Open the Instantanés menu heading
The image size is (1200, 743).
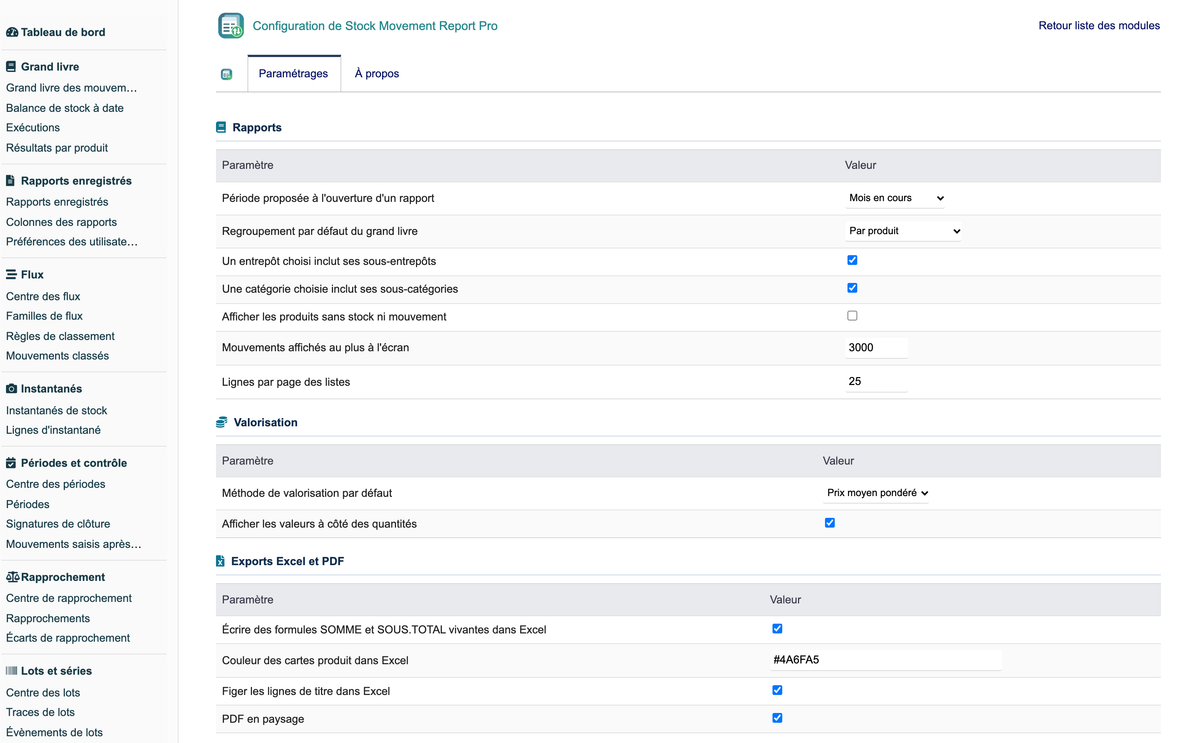[51, 388]
